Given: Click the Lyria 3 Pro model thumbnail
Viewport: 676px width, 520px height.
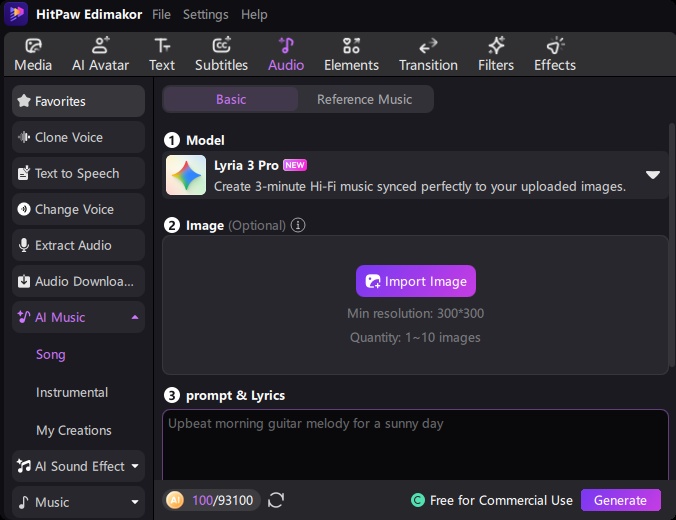Looking at the screenshot, I should click(x=186, y=175).
